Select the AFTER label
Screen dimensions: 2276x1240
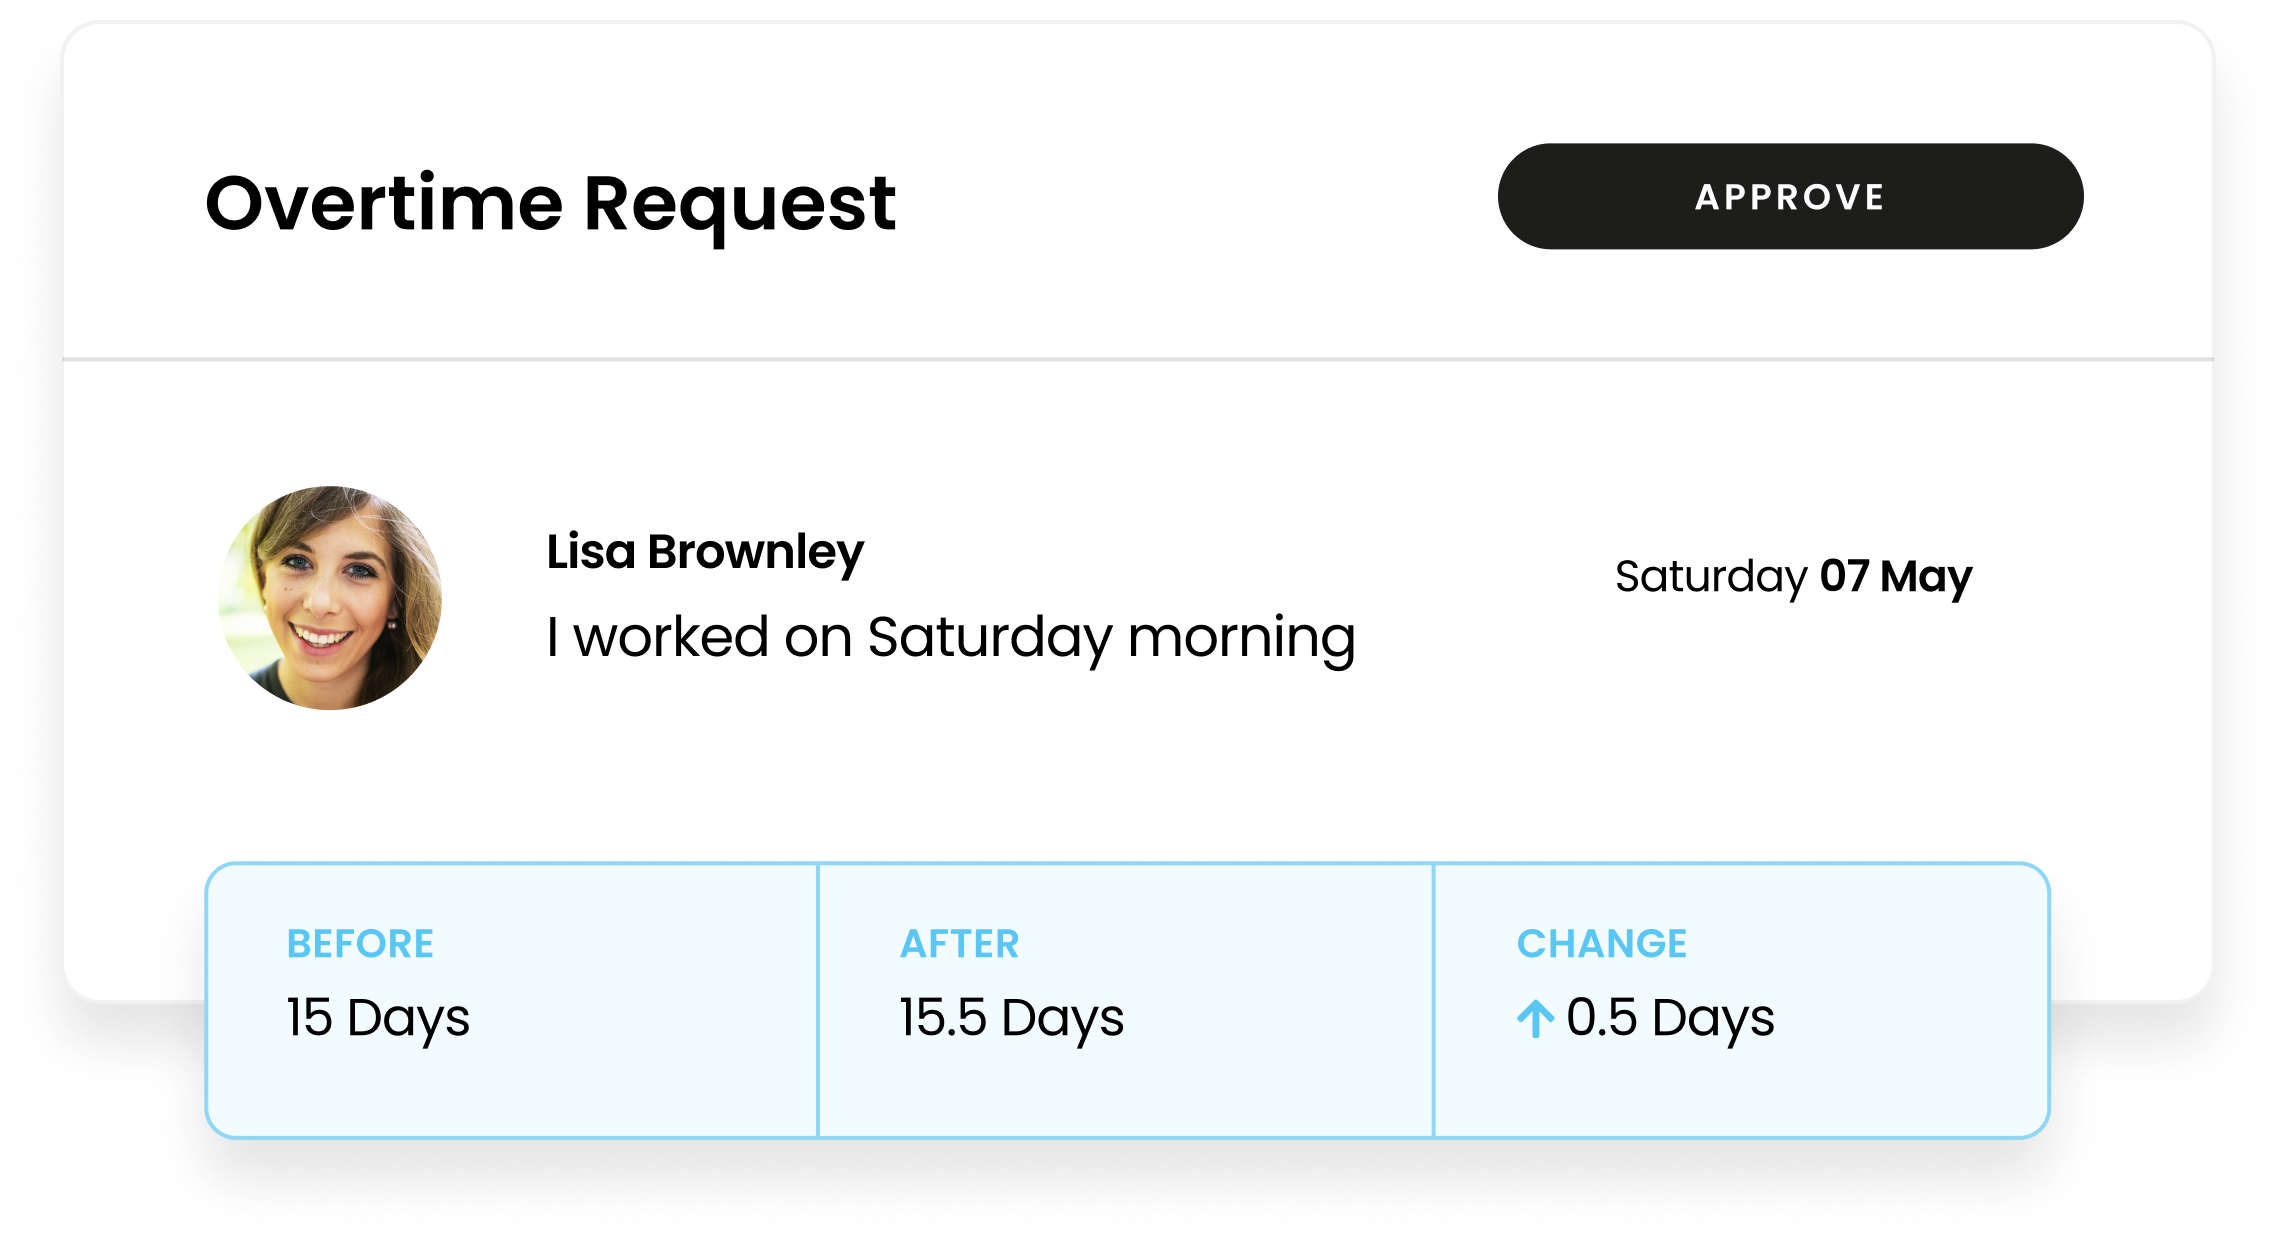[x=959, y=942]
